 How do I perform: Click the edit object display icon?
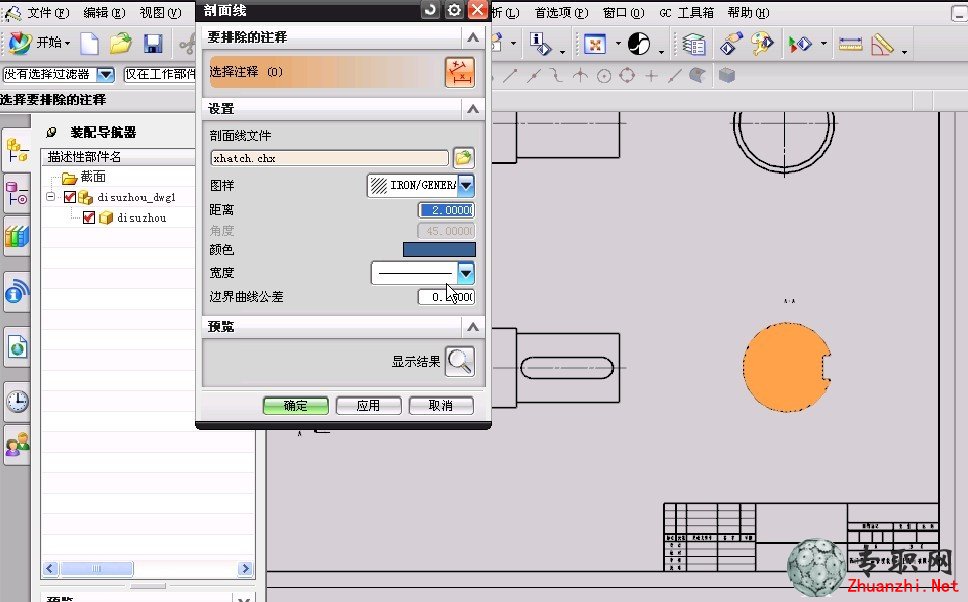(731, 44)
